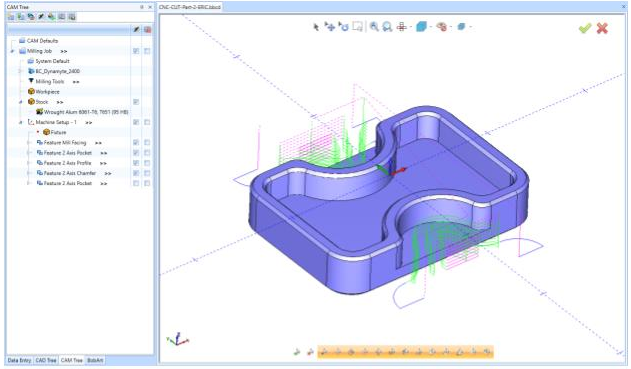Toggle the Stock visibility checkbox
Image resolution: width=631 pixels, height=369 pixels.
[x=136, y=102]
